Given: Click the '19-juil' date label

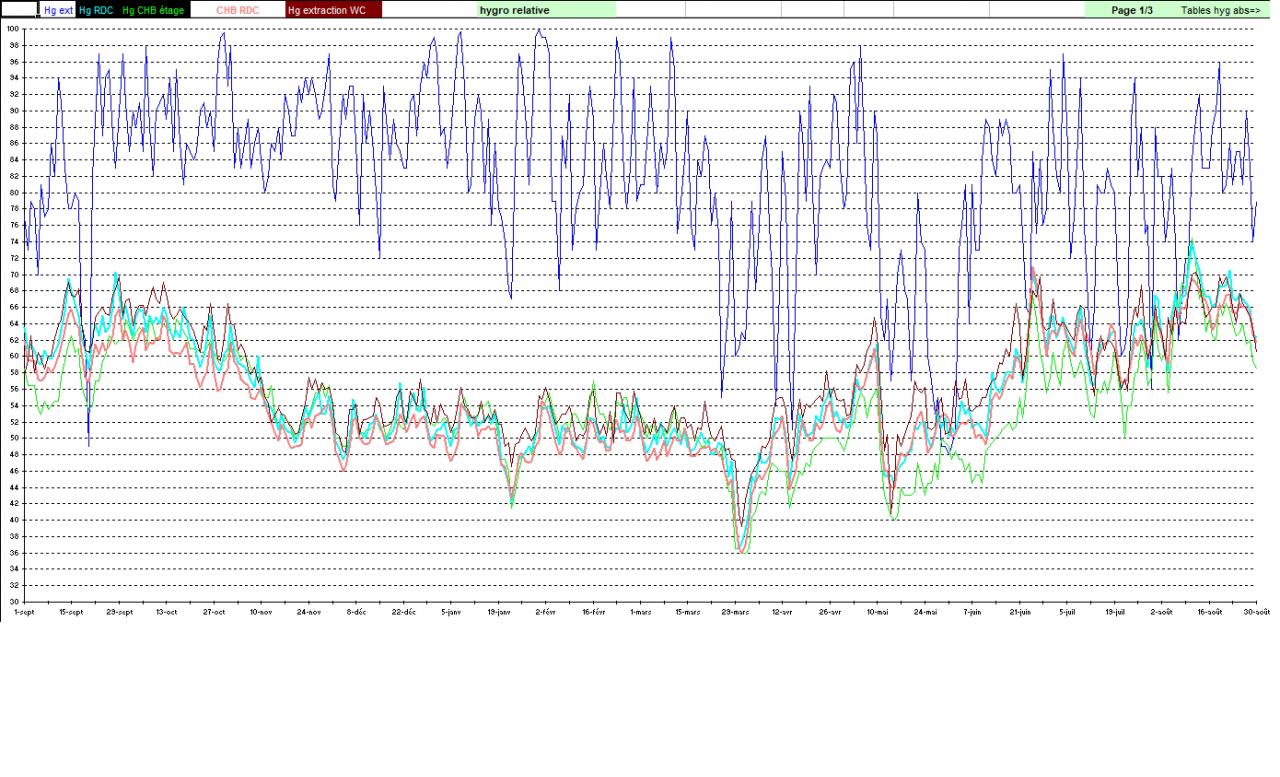Looking at the screenshot, I should coord(1115,611).
